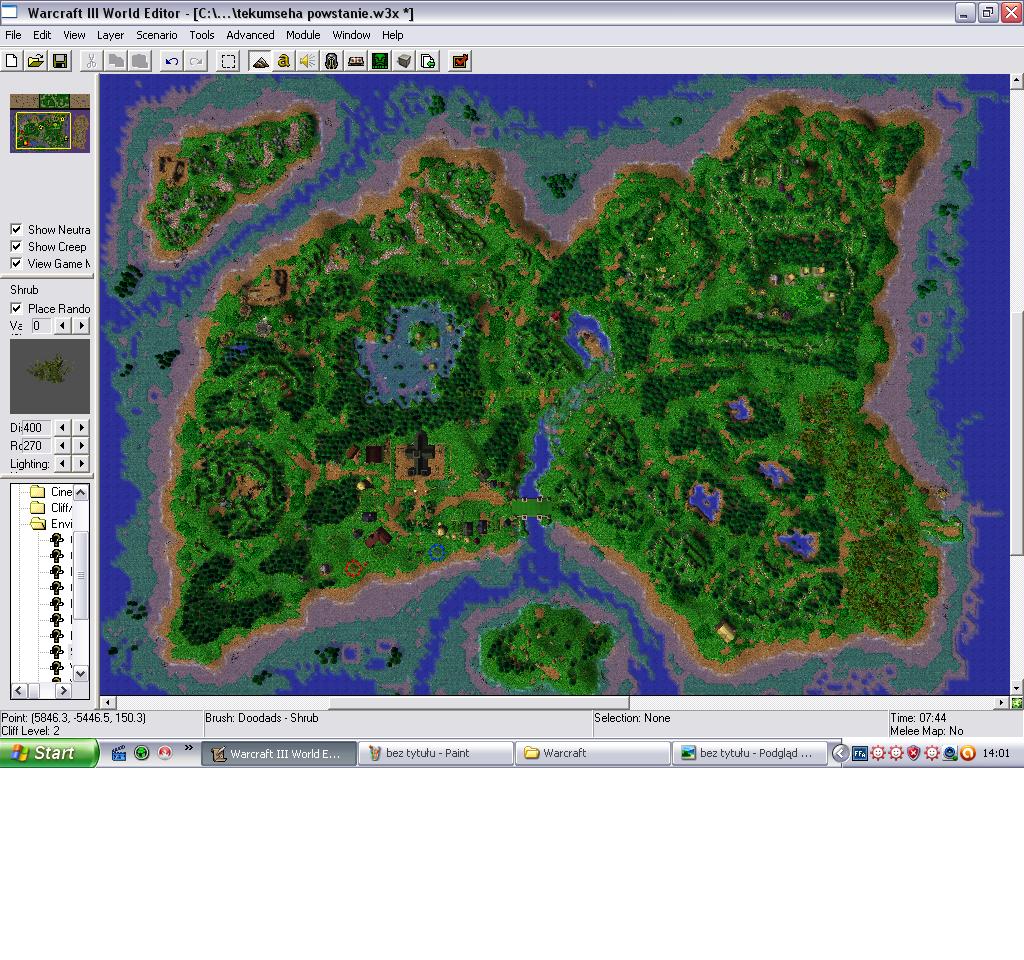
Task: Open the File menu
Action: (x=13, y=35)
